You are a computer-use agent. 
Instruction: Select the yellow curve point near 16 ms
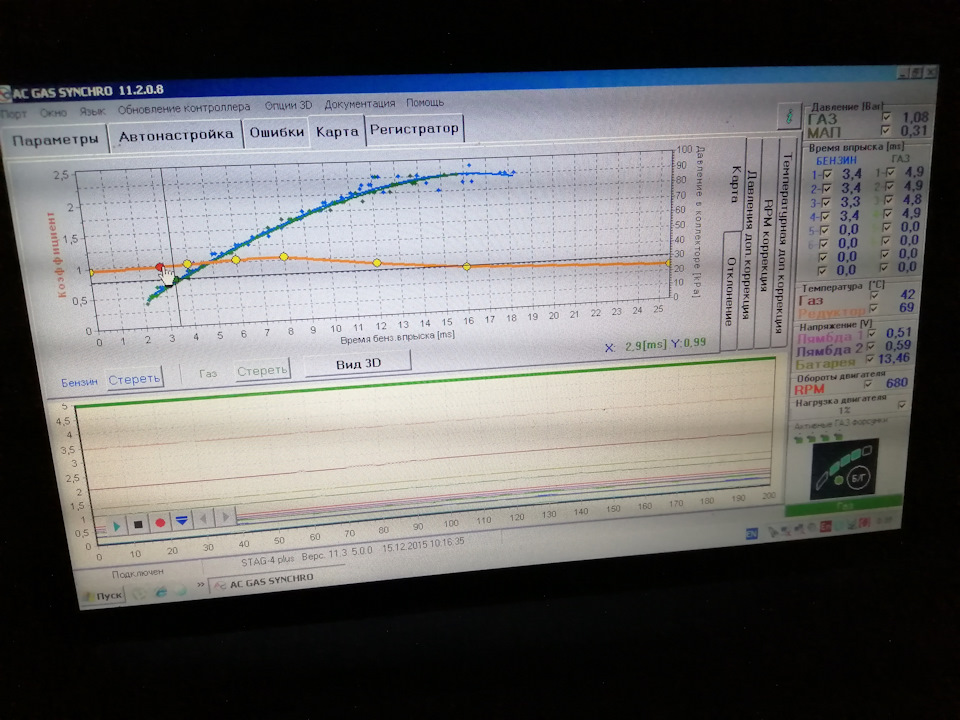(467, 266)
